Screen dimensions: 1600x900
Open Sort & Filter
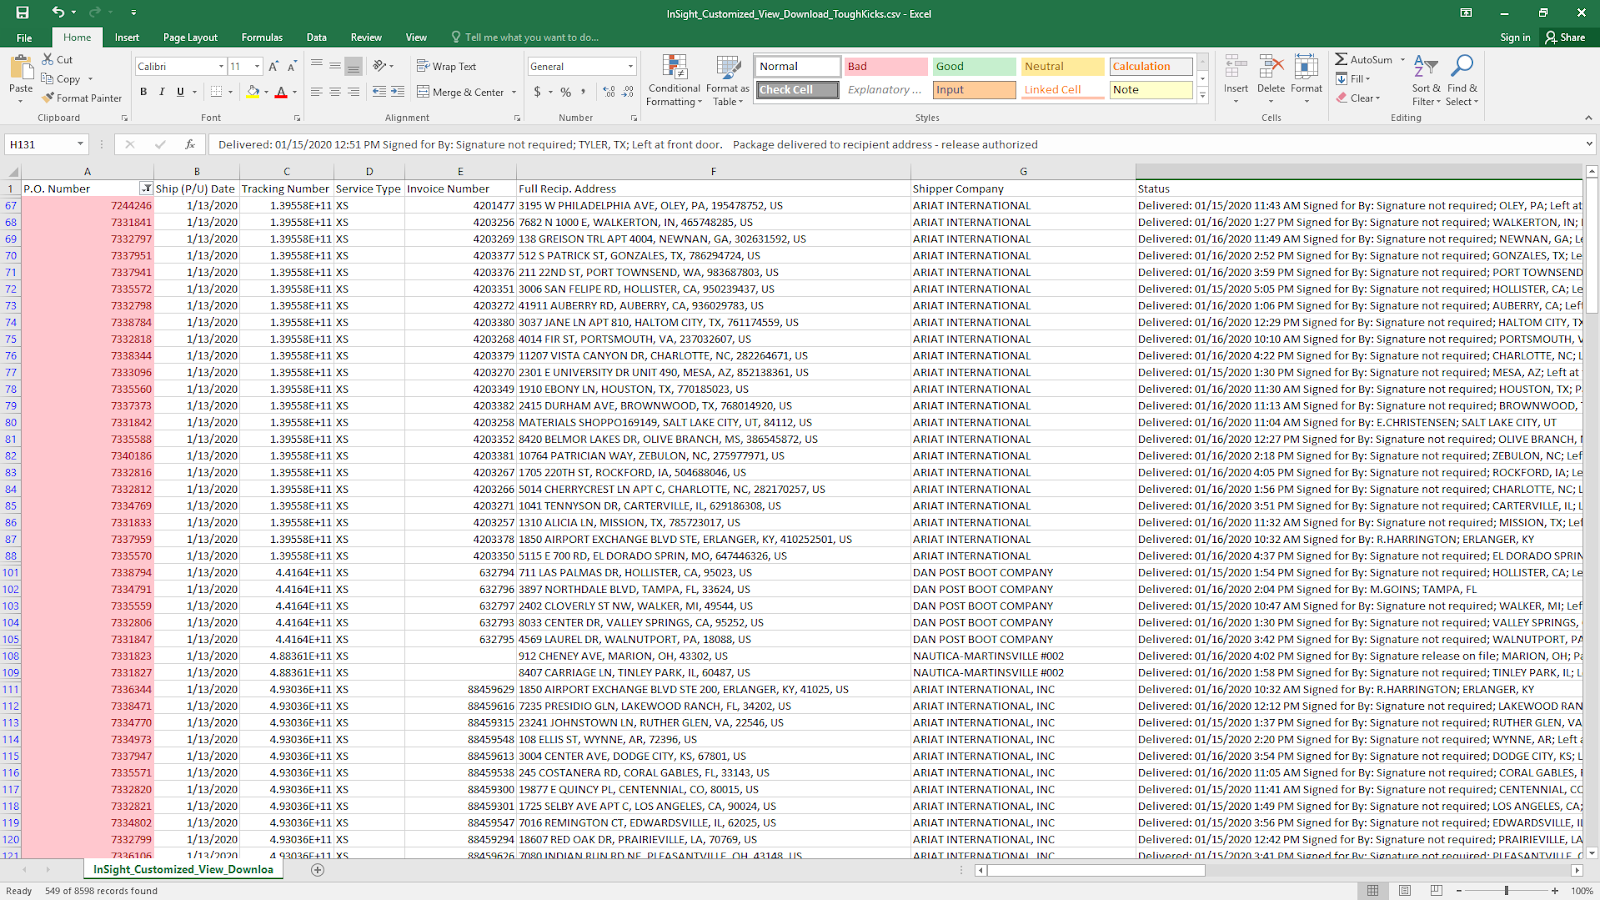click(1426, 81)
